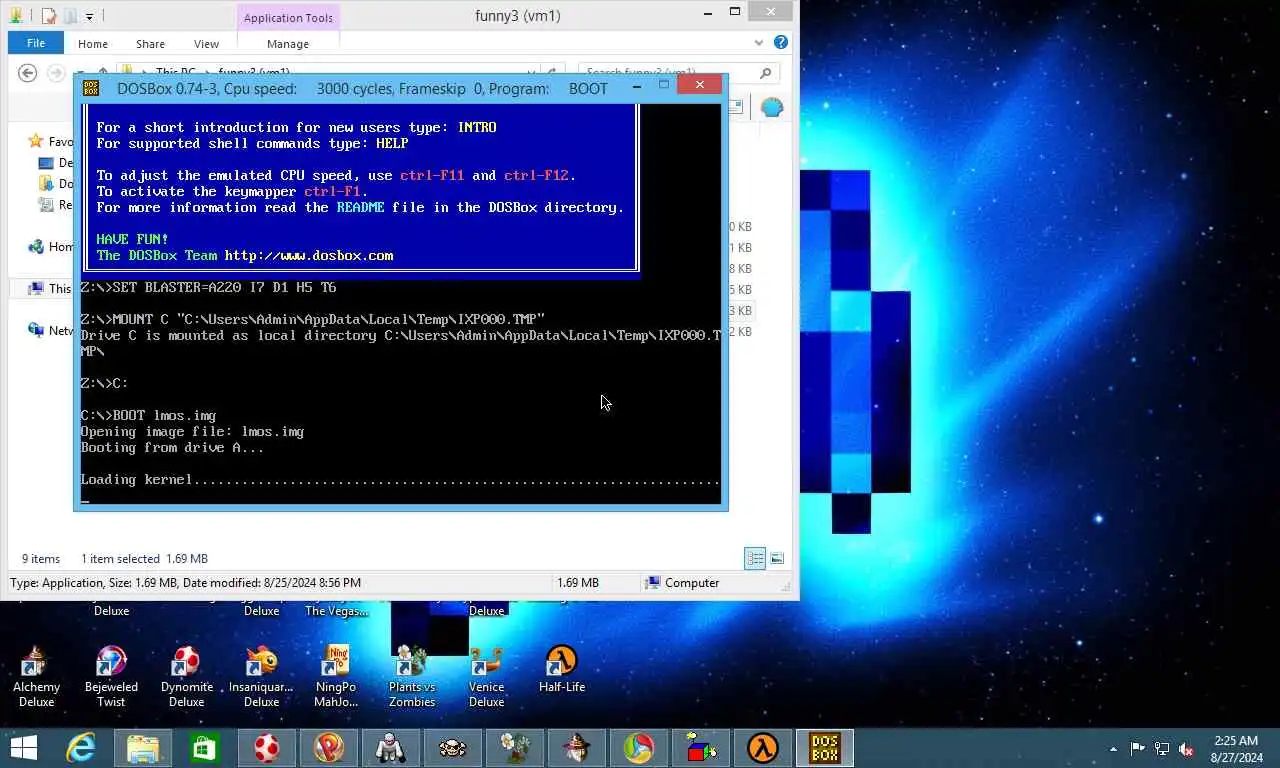Screen dimensions: 1280x768
Task: Click the 'Type: Application' details status line
Action: pos(186,583)
